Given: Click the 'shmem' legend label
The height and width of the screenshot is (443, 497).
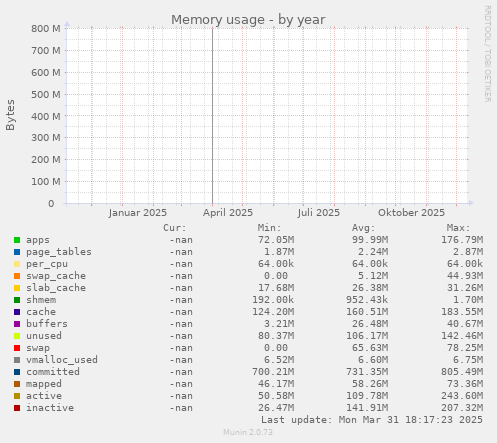Looking at the screenshot, I should coord(41,300).
